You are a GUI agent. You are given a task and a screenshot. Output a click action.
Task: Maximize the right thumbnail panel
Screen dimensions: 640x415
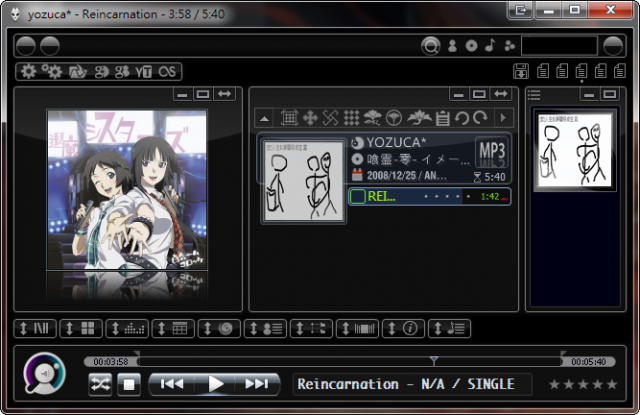609,94
